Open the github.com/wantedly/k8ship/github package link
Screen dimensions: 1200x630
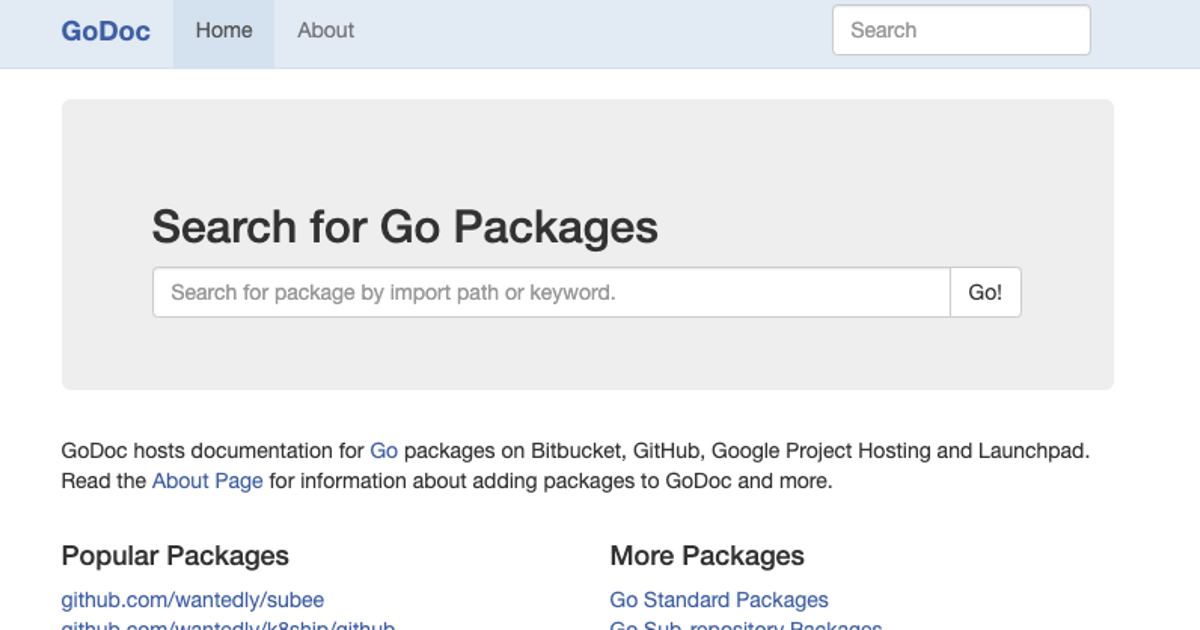[227, 626]
